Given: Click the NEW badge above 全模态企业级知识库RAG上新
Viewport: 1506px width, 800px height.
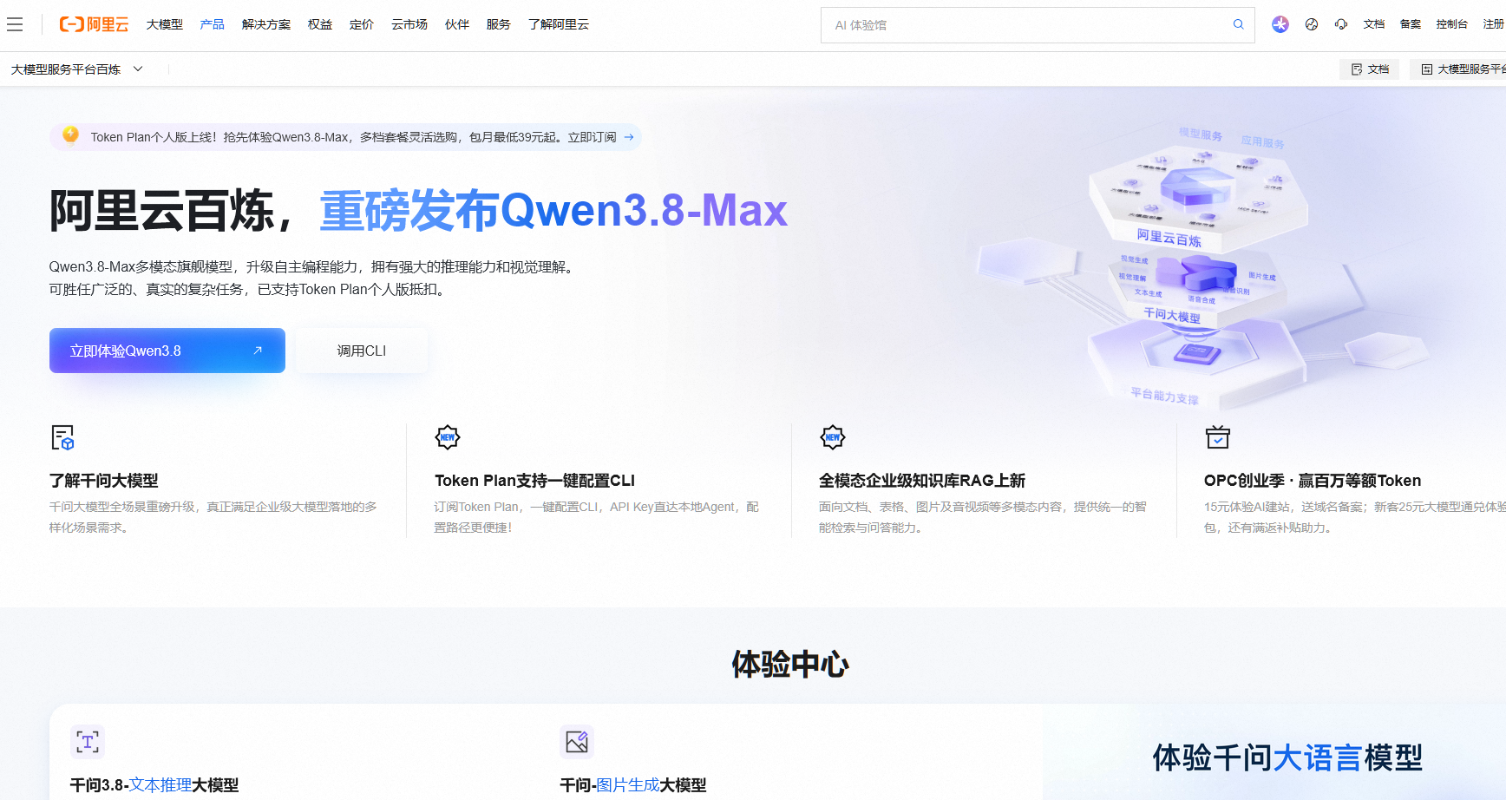Looking at the screenshot, I should point(832,437).
